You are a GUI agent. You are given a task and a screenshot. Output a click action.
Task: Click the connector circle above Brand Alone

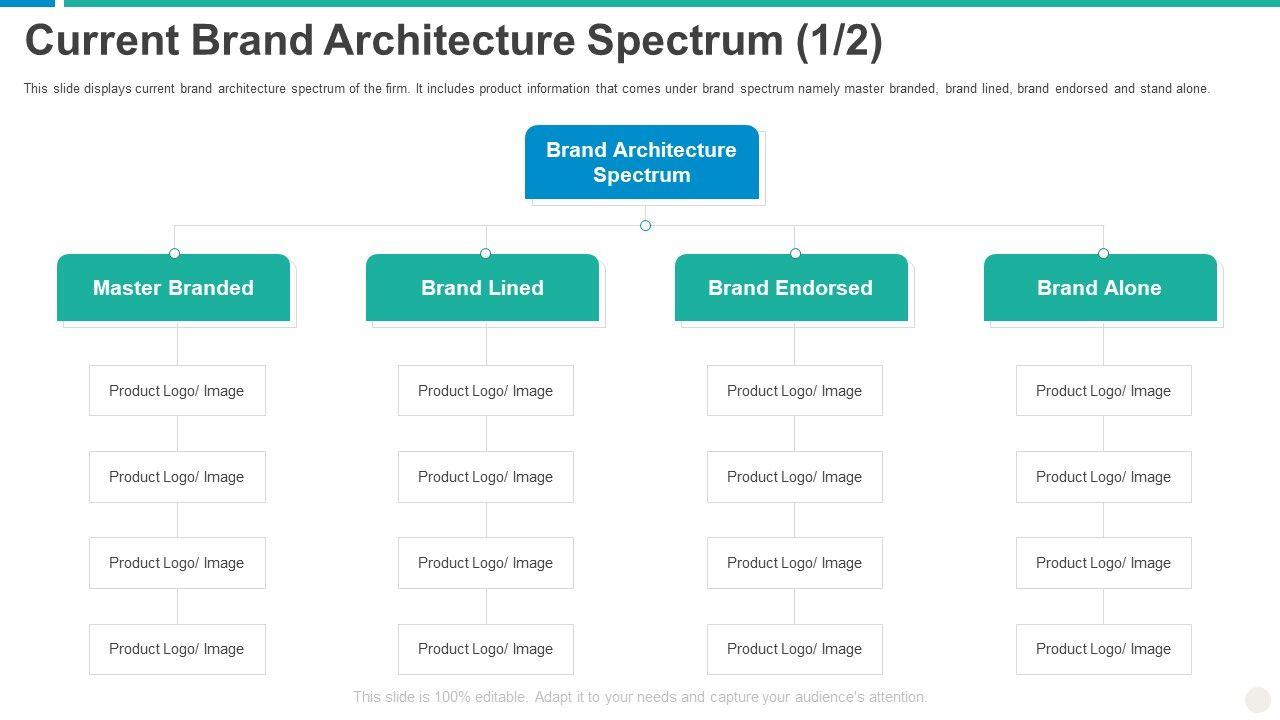pos(1103,253)
